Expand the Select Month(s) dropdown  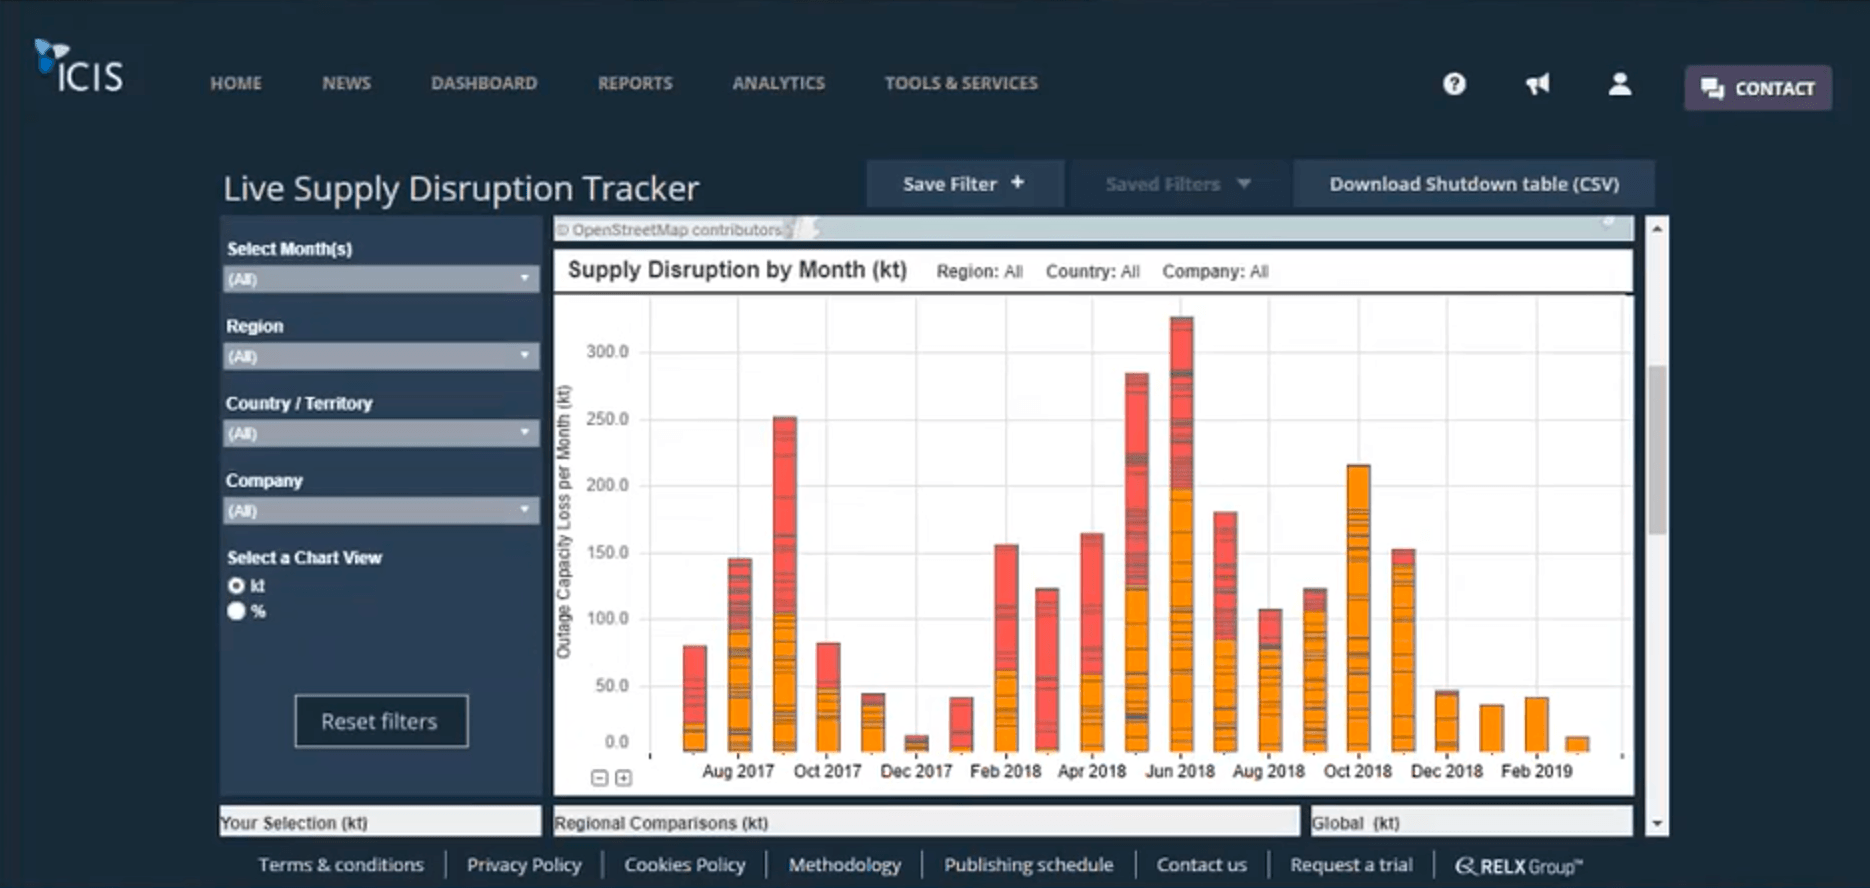click(x=380, y=279)
